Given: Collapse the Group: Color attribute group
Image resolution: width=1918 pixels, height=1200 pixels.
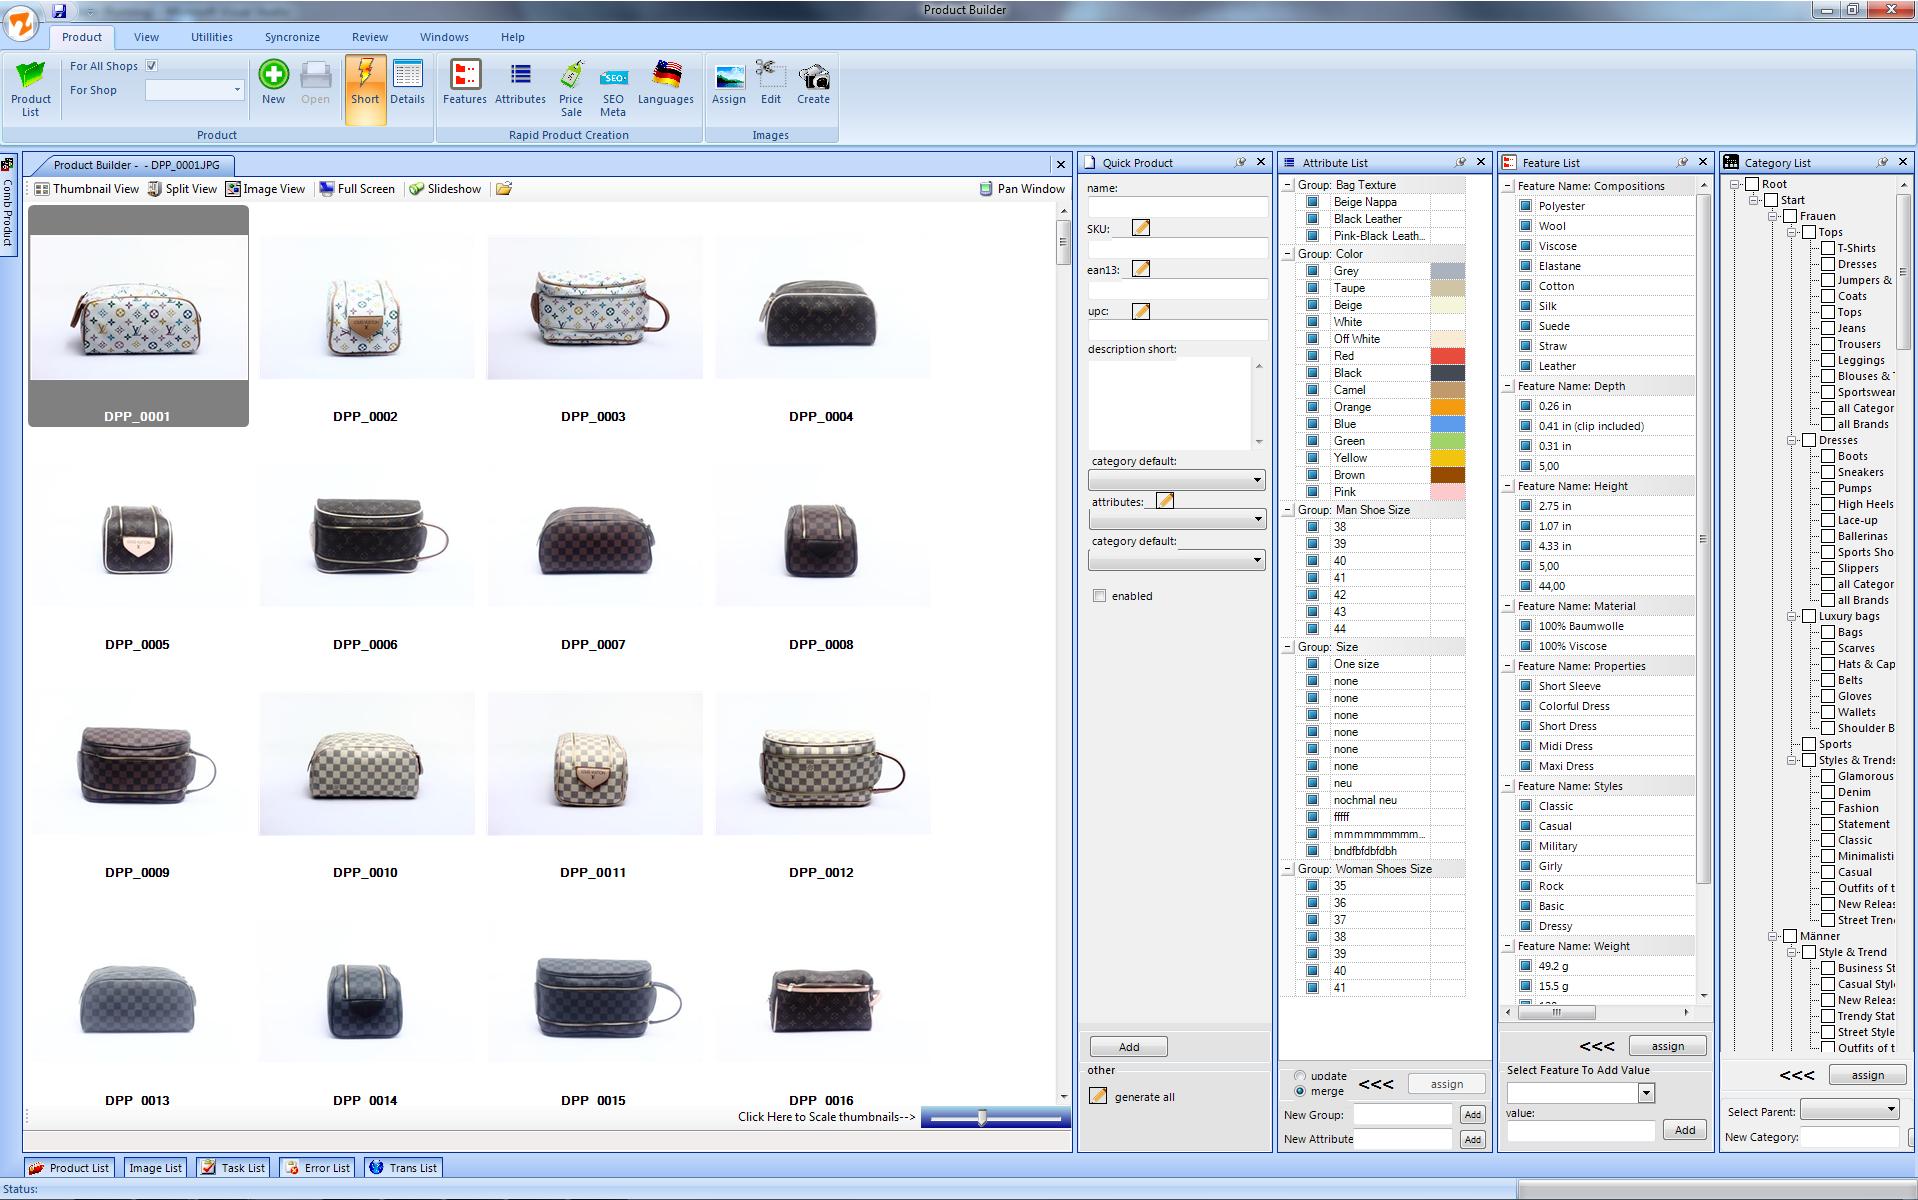Looking at the screenshot, I should click(1288, 254).
